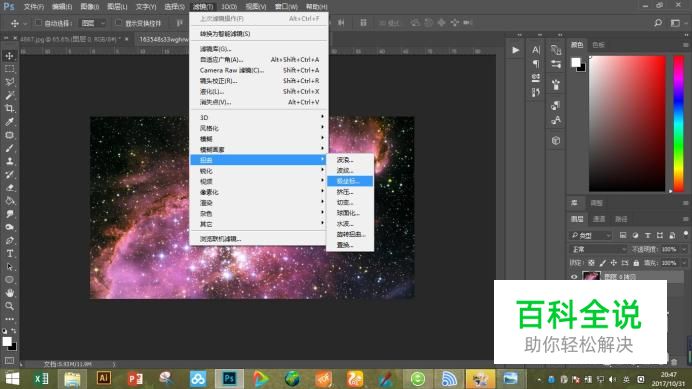Click the layer 0 copy thumbnail
The width and height of the screenshot is (692, 389).
coord(591,276)
